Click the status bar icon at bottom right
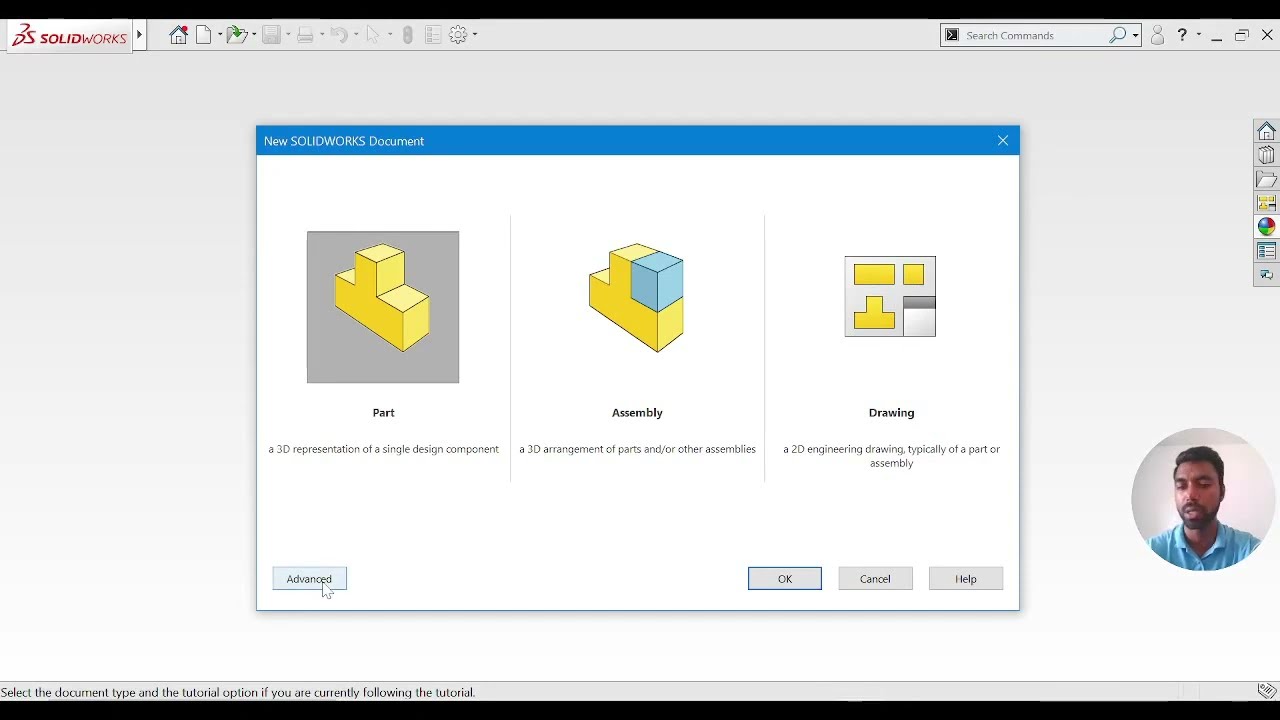Image resolution: width=1280 pixels, height=720 pixels. pos(1266,691)
